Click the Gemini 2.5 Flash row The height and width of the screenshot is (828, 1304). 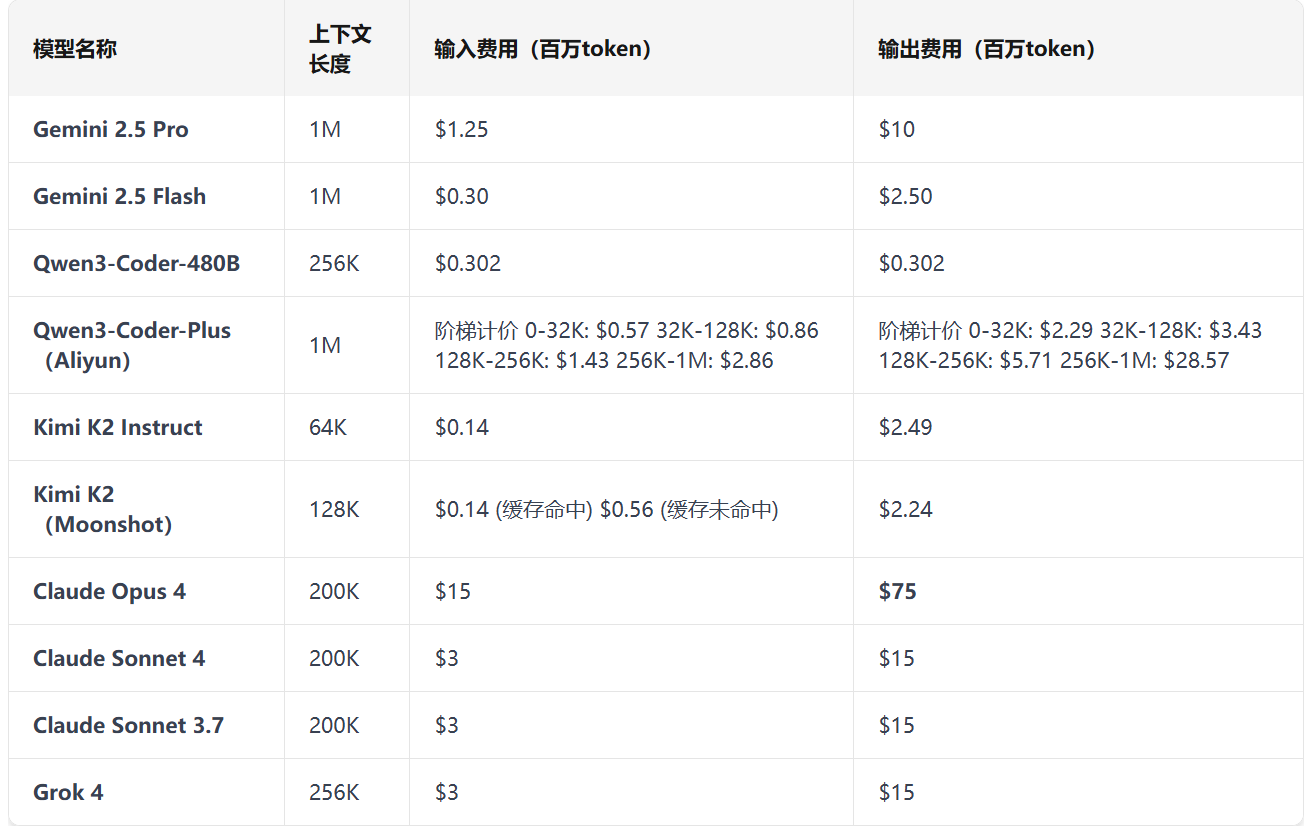[x=118, y=196]
